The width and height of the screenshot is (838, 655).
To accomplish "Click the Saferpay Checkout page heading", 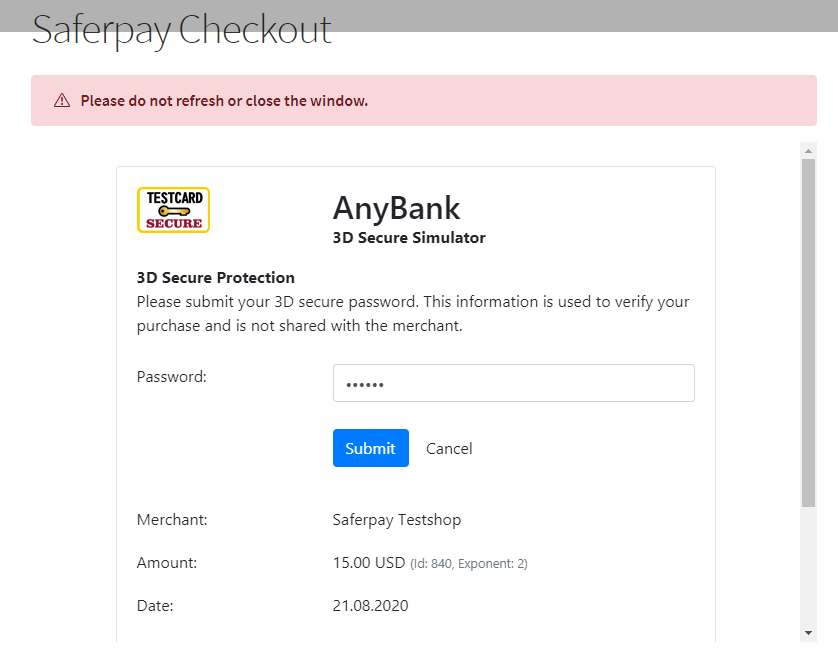I will 181,29.
